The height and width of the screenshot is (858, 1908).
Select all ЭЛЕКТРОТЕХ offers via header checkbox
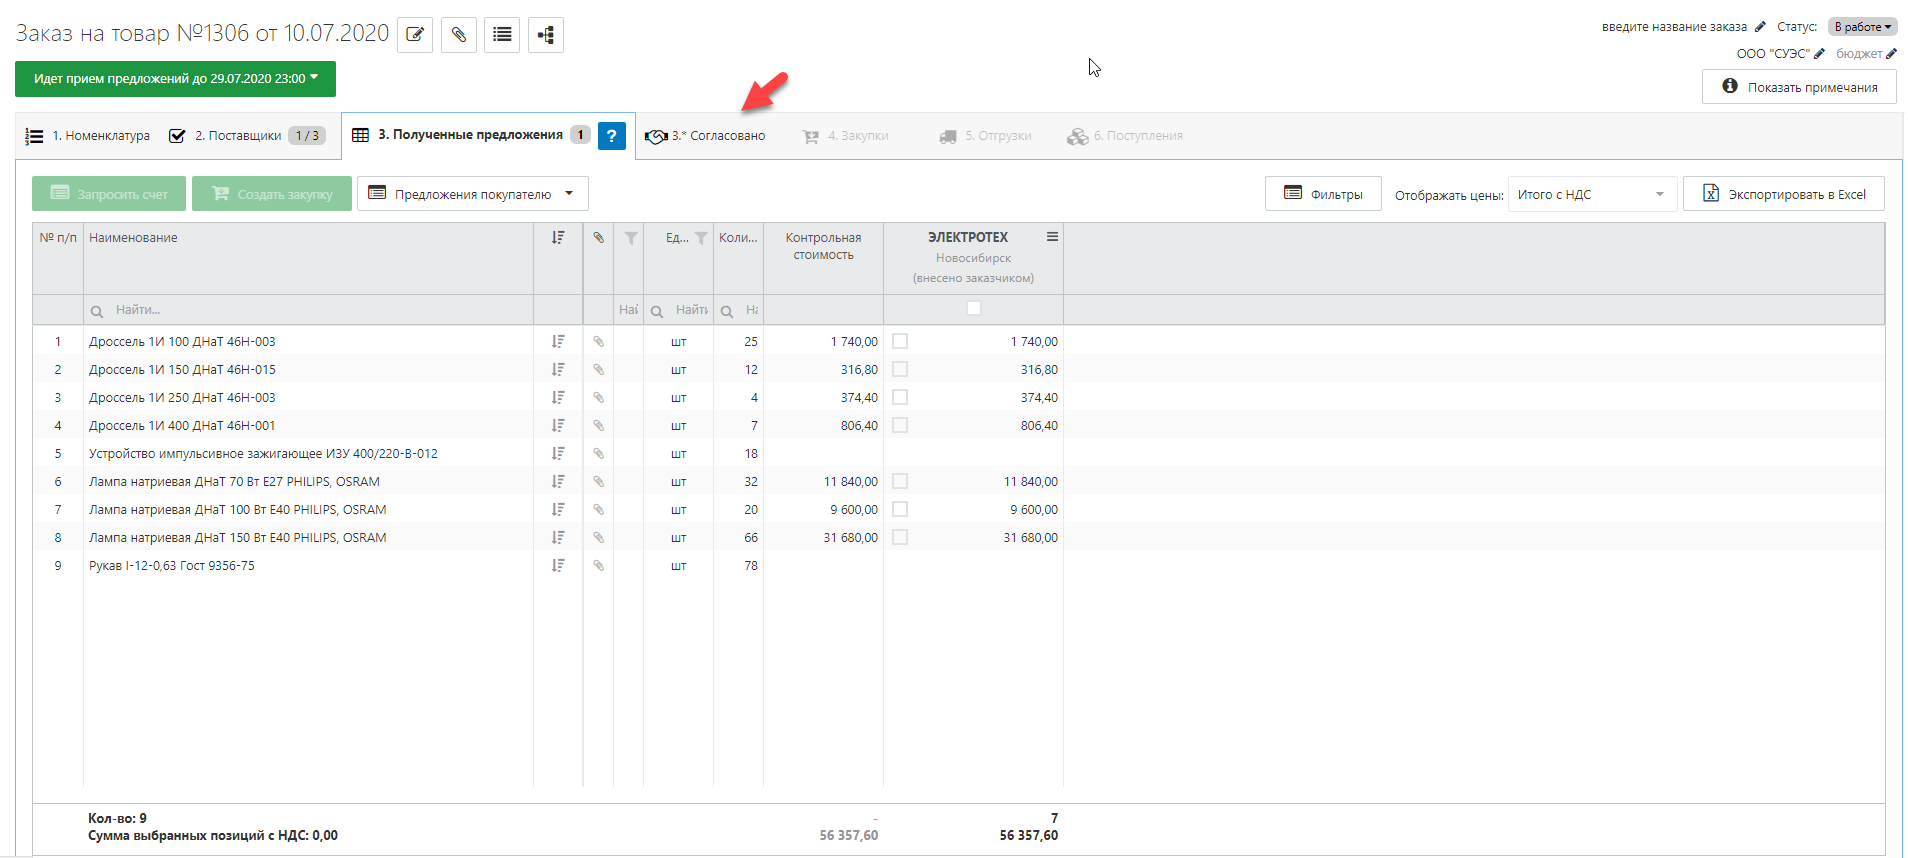(973, 309)
